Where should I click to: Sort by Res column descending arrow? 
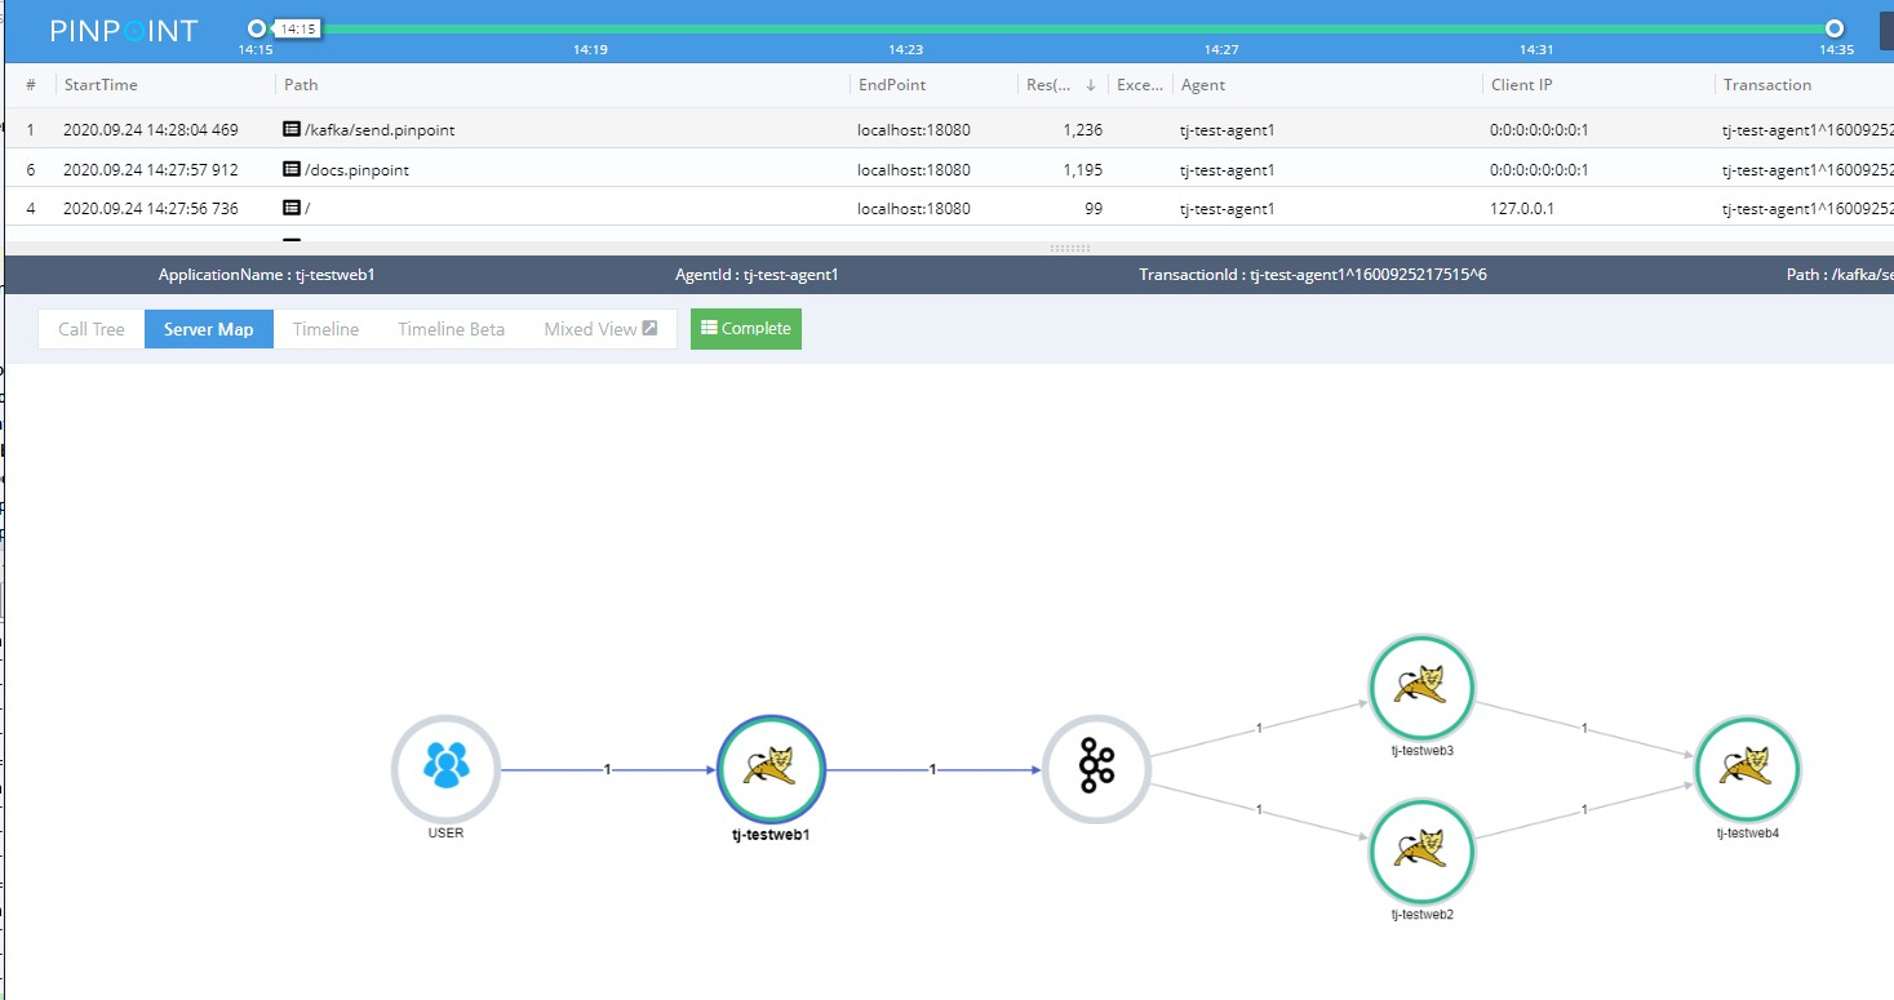tap(1091, 85)
